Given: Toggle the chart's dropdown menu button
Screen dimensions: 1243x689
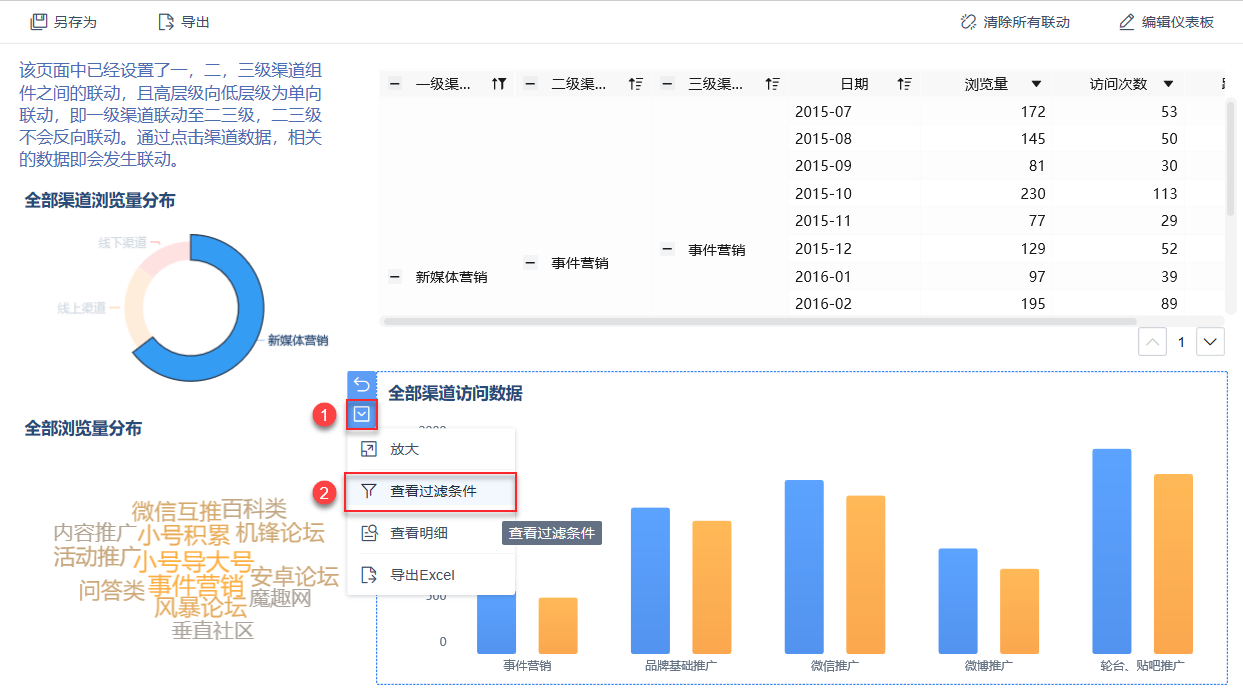Looking at the screenshot, I should [x=362, y=413].
